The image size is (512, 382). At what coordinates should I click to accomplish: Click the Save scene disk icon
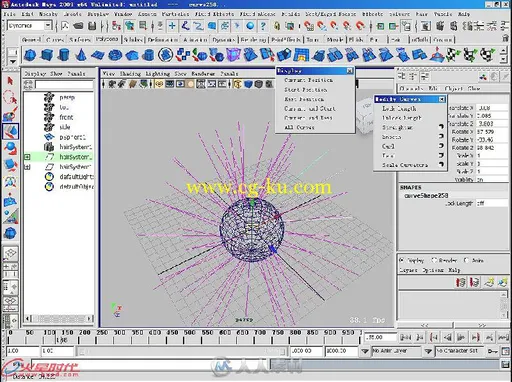tap(92, 26)
